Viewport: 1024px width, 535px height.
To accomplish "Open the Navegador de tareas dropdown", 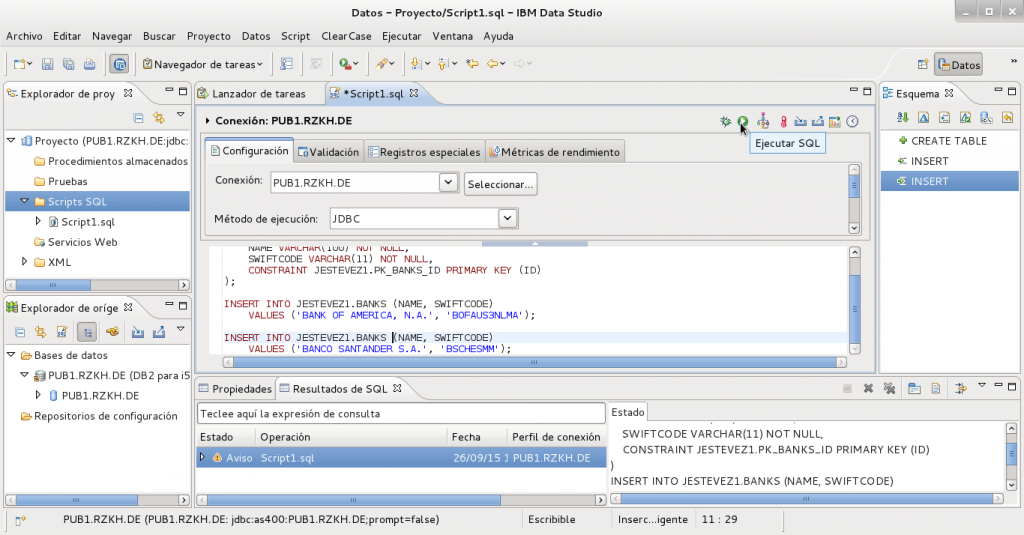I will click(x=260, y=64).
